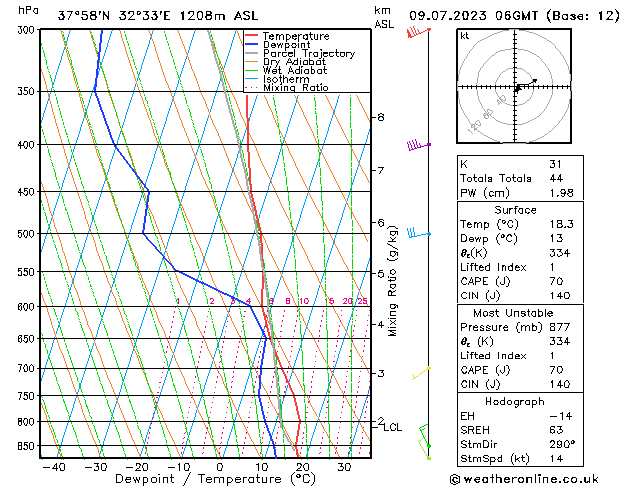Click the blue wind barb at 500 hPa
The height and width of the screenshot is (486, 629).
pyautogui.click(x=419, y=233)
